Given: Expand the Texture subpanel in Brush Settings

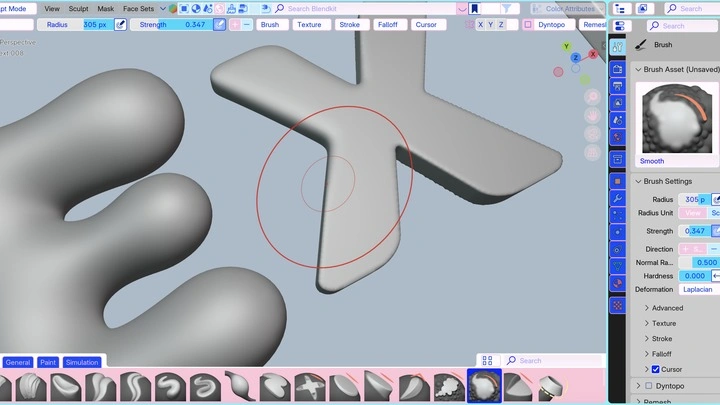Looking at the screenshot, I should coord(660,323).
